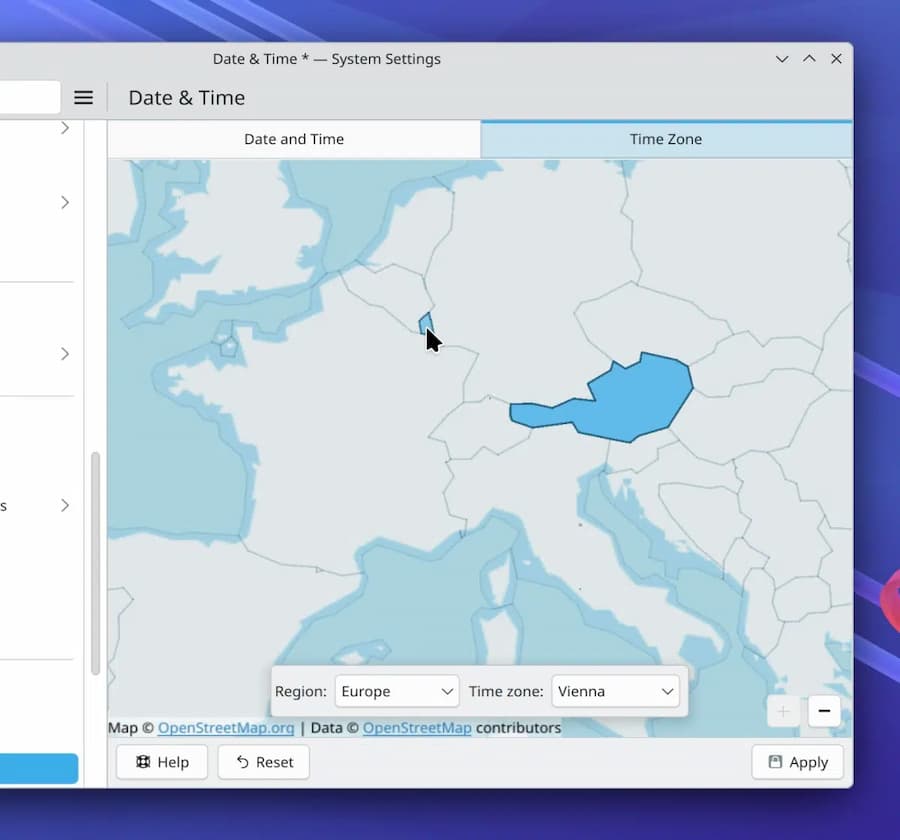The width and height of the screenshot is (900, 840).
Task: Follow the OpenStreetMap contributors data link
Action: point(417,728)
